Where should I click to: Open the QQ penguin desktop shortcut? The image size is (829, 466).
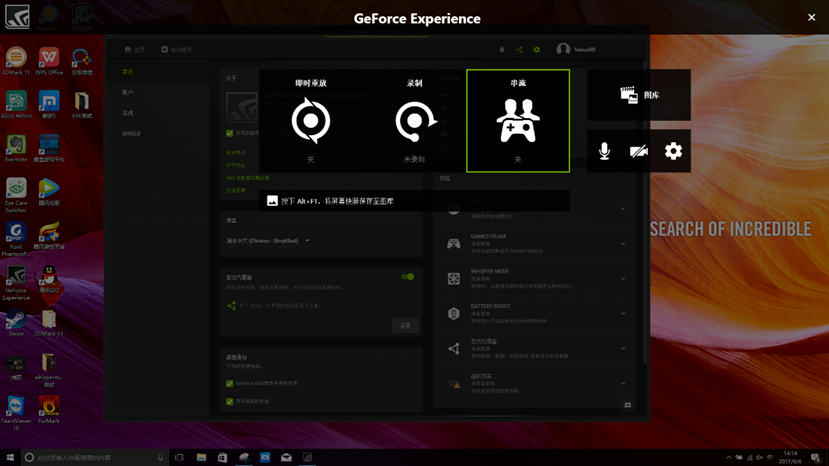(49, 279)
